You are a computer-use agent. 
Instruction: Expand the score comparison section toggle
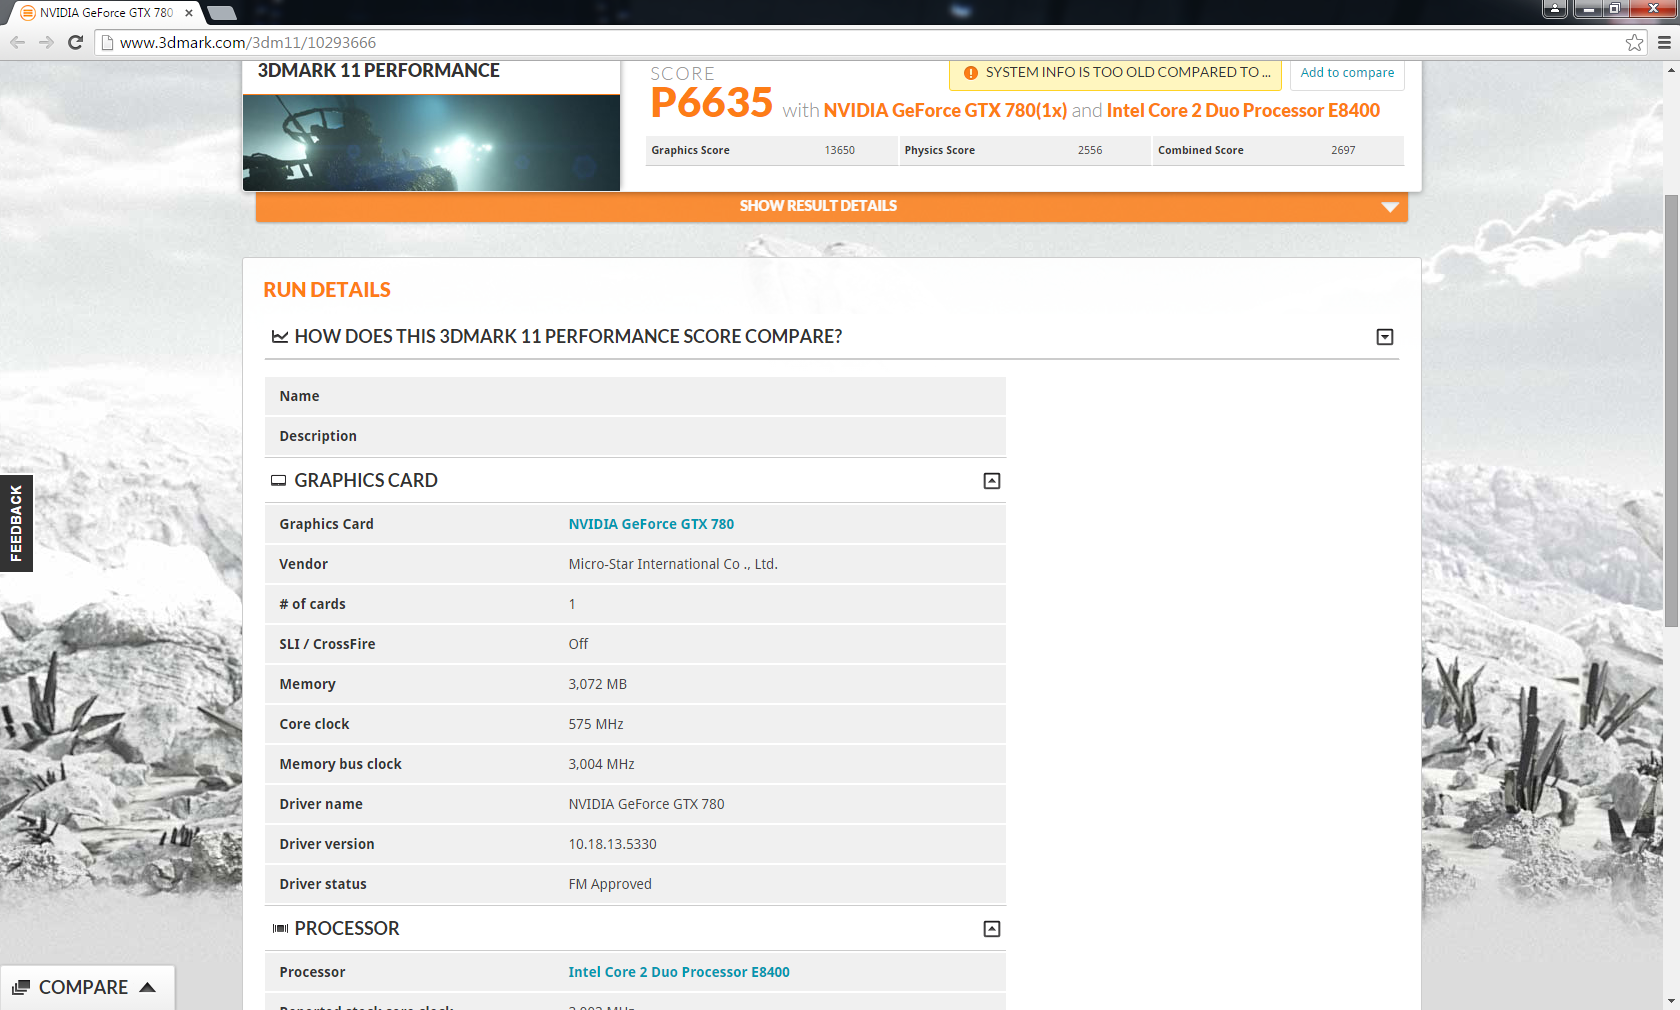[x=1385, y=337]
